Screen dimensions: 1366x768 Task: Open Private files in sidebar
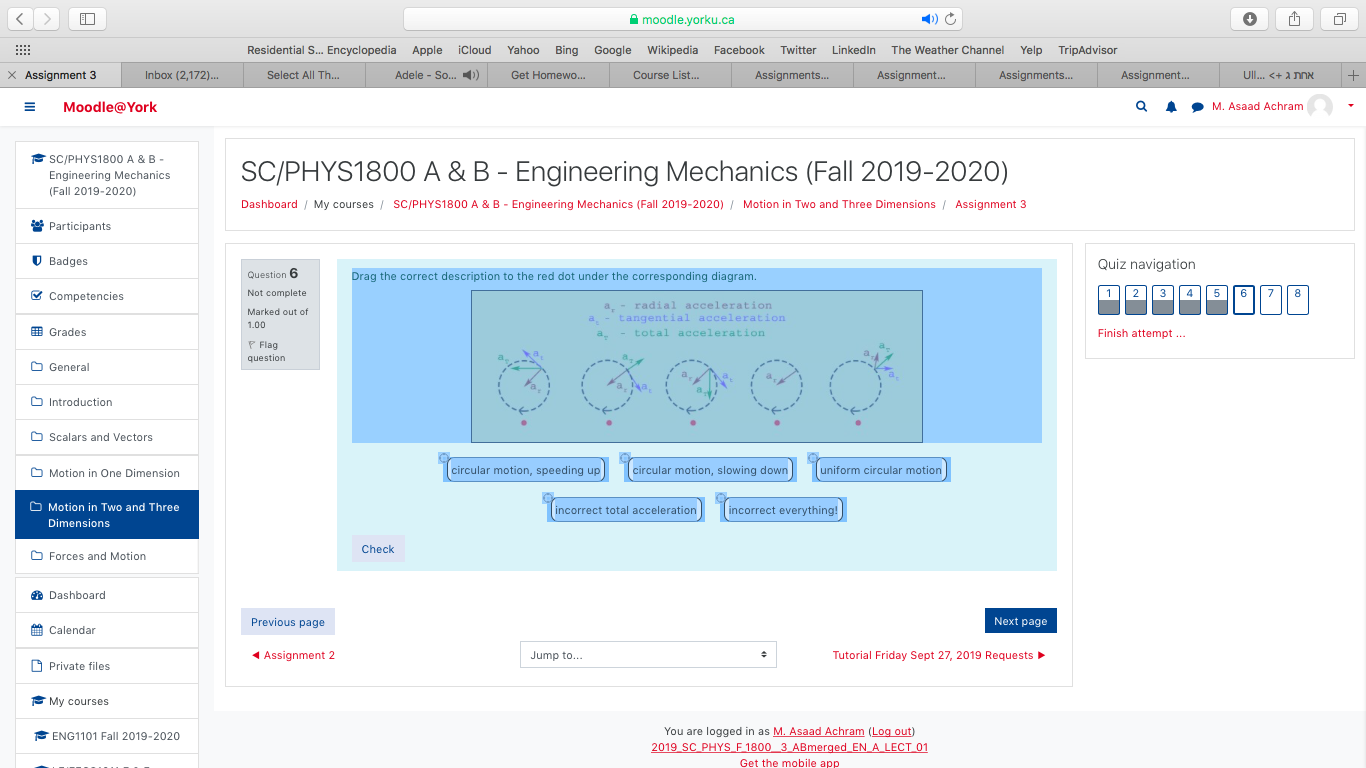(x=107, y=666)
